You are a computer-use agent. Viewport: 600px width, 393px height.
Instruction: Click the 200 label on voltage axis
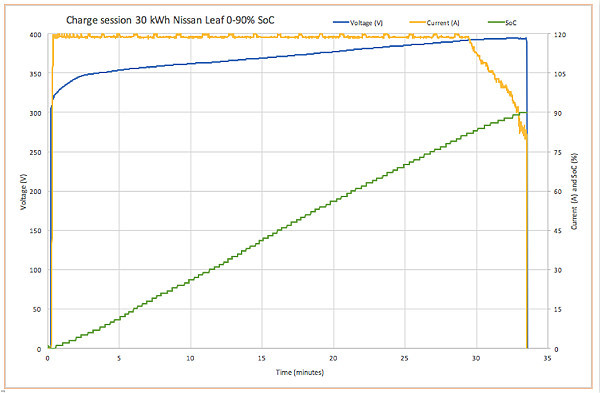click(x=35, y=191)
